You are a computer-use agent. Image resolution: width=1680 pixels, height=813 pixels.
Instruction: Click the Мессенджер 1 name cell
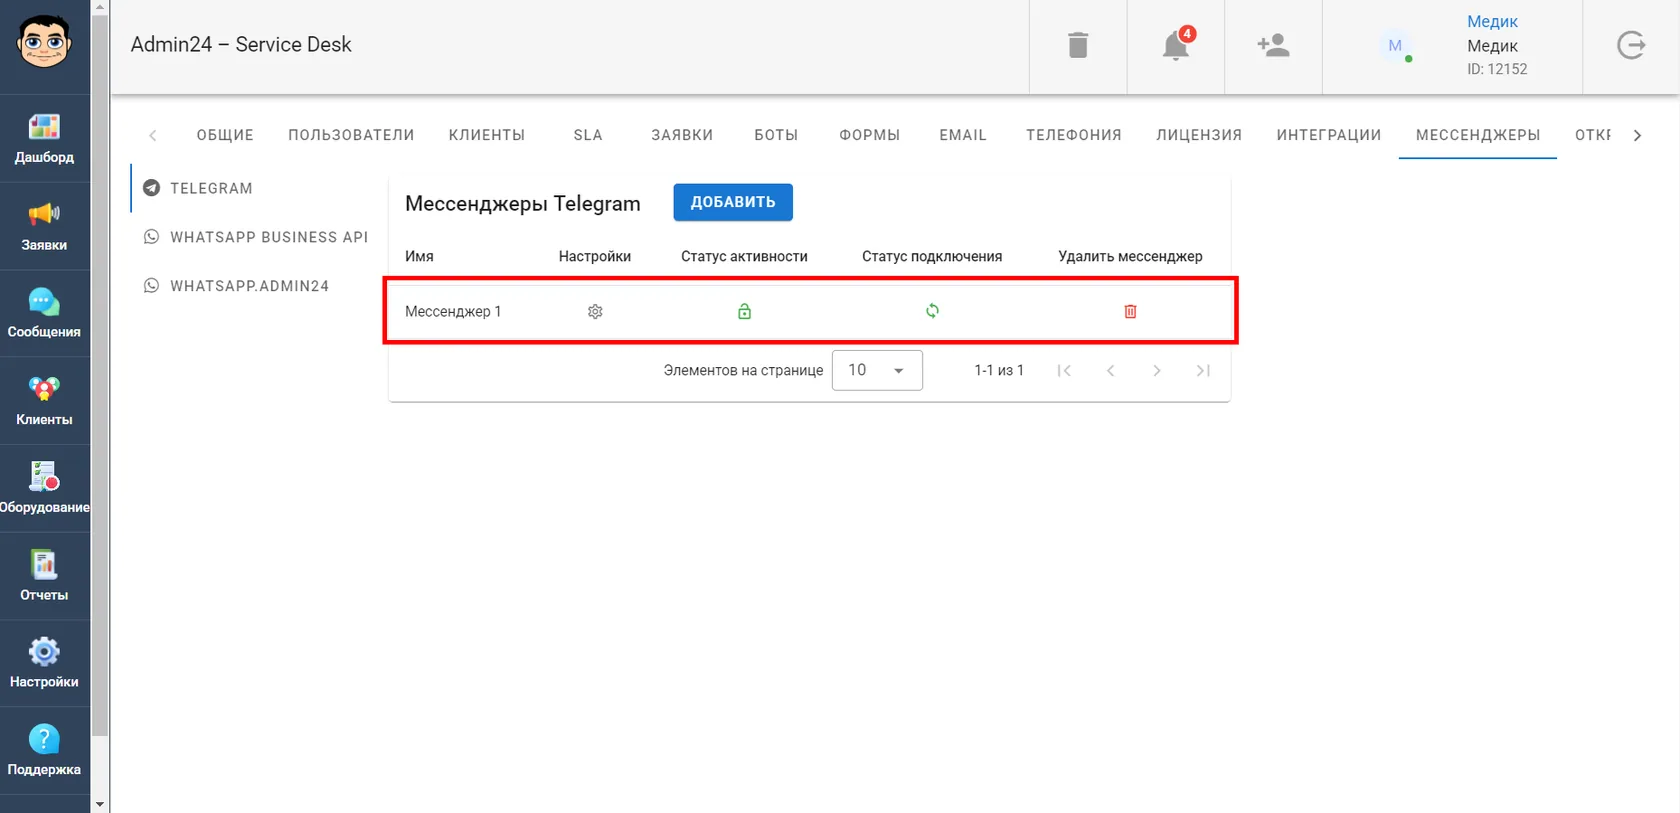(x=453, y=312)
